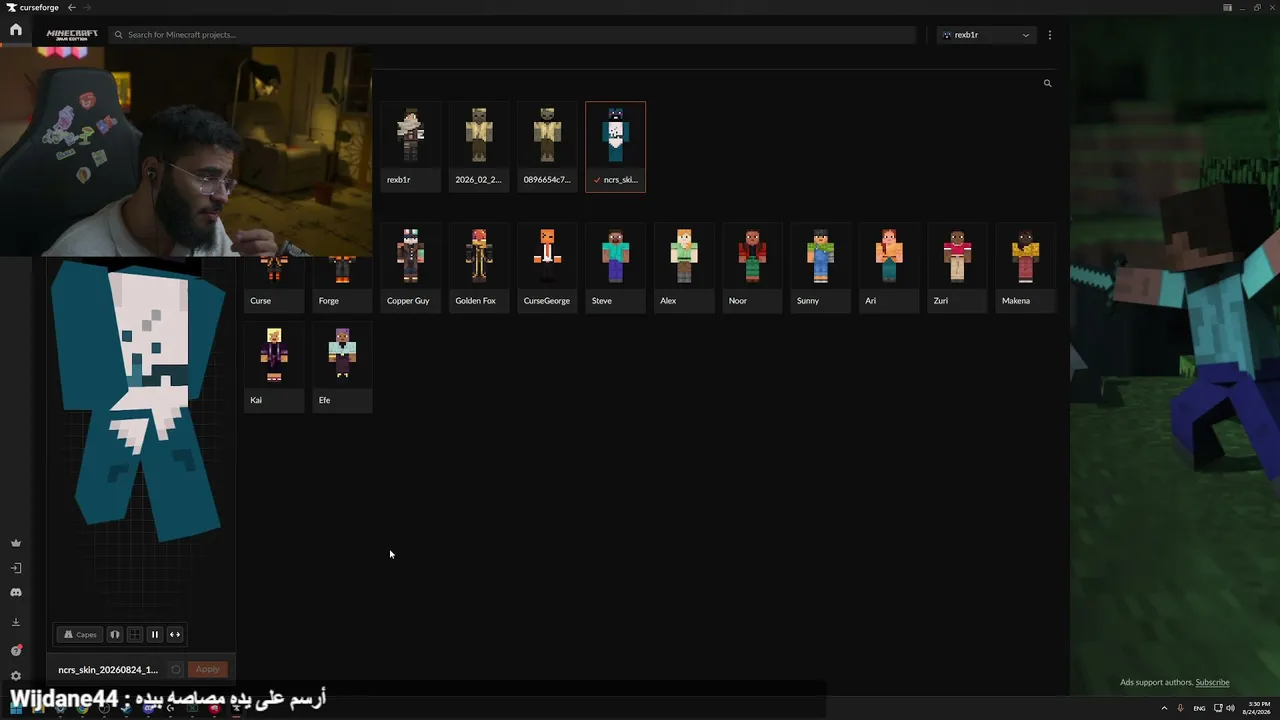This screenshot has width=1280, height=720.
Task: Click the ENG language indicator in taskbar
Action: pos(1199,708)
